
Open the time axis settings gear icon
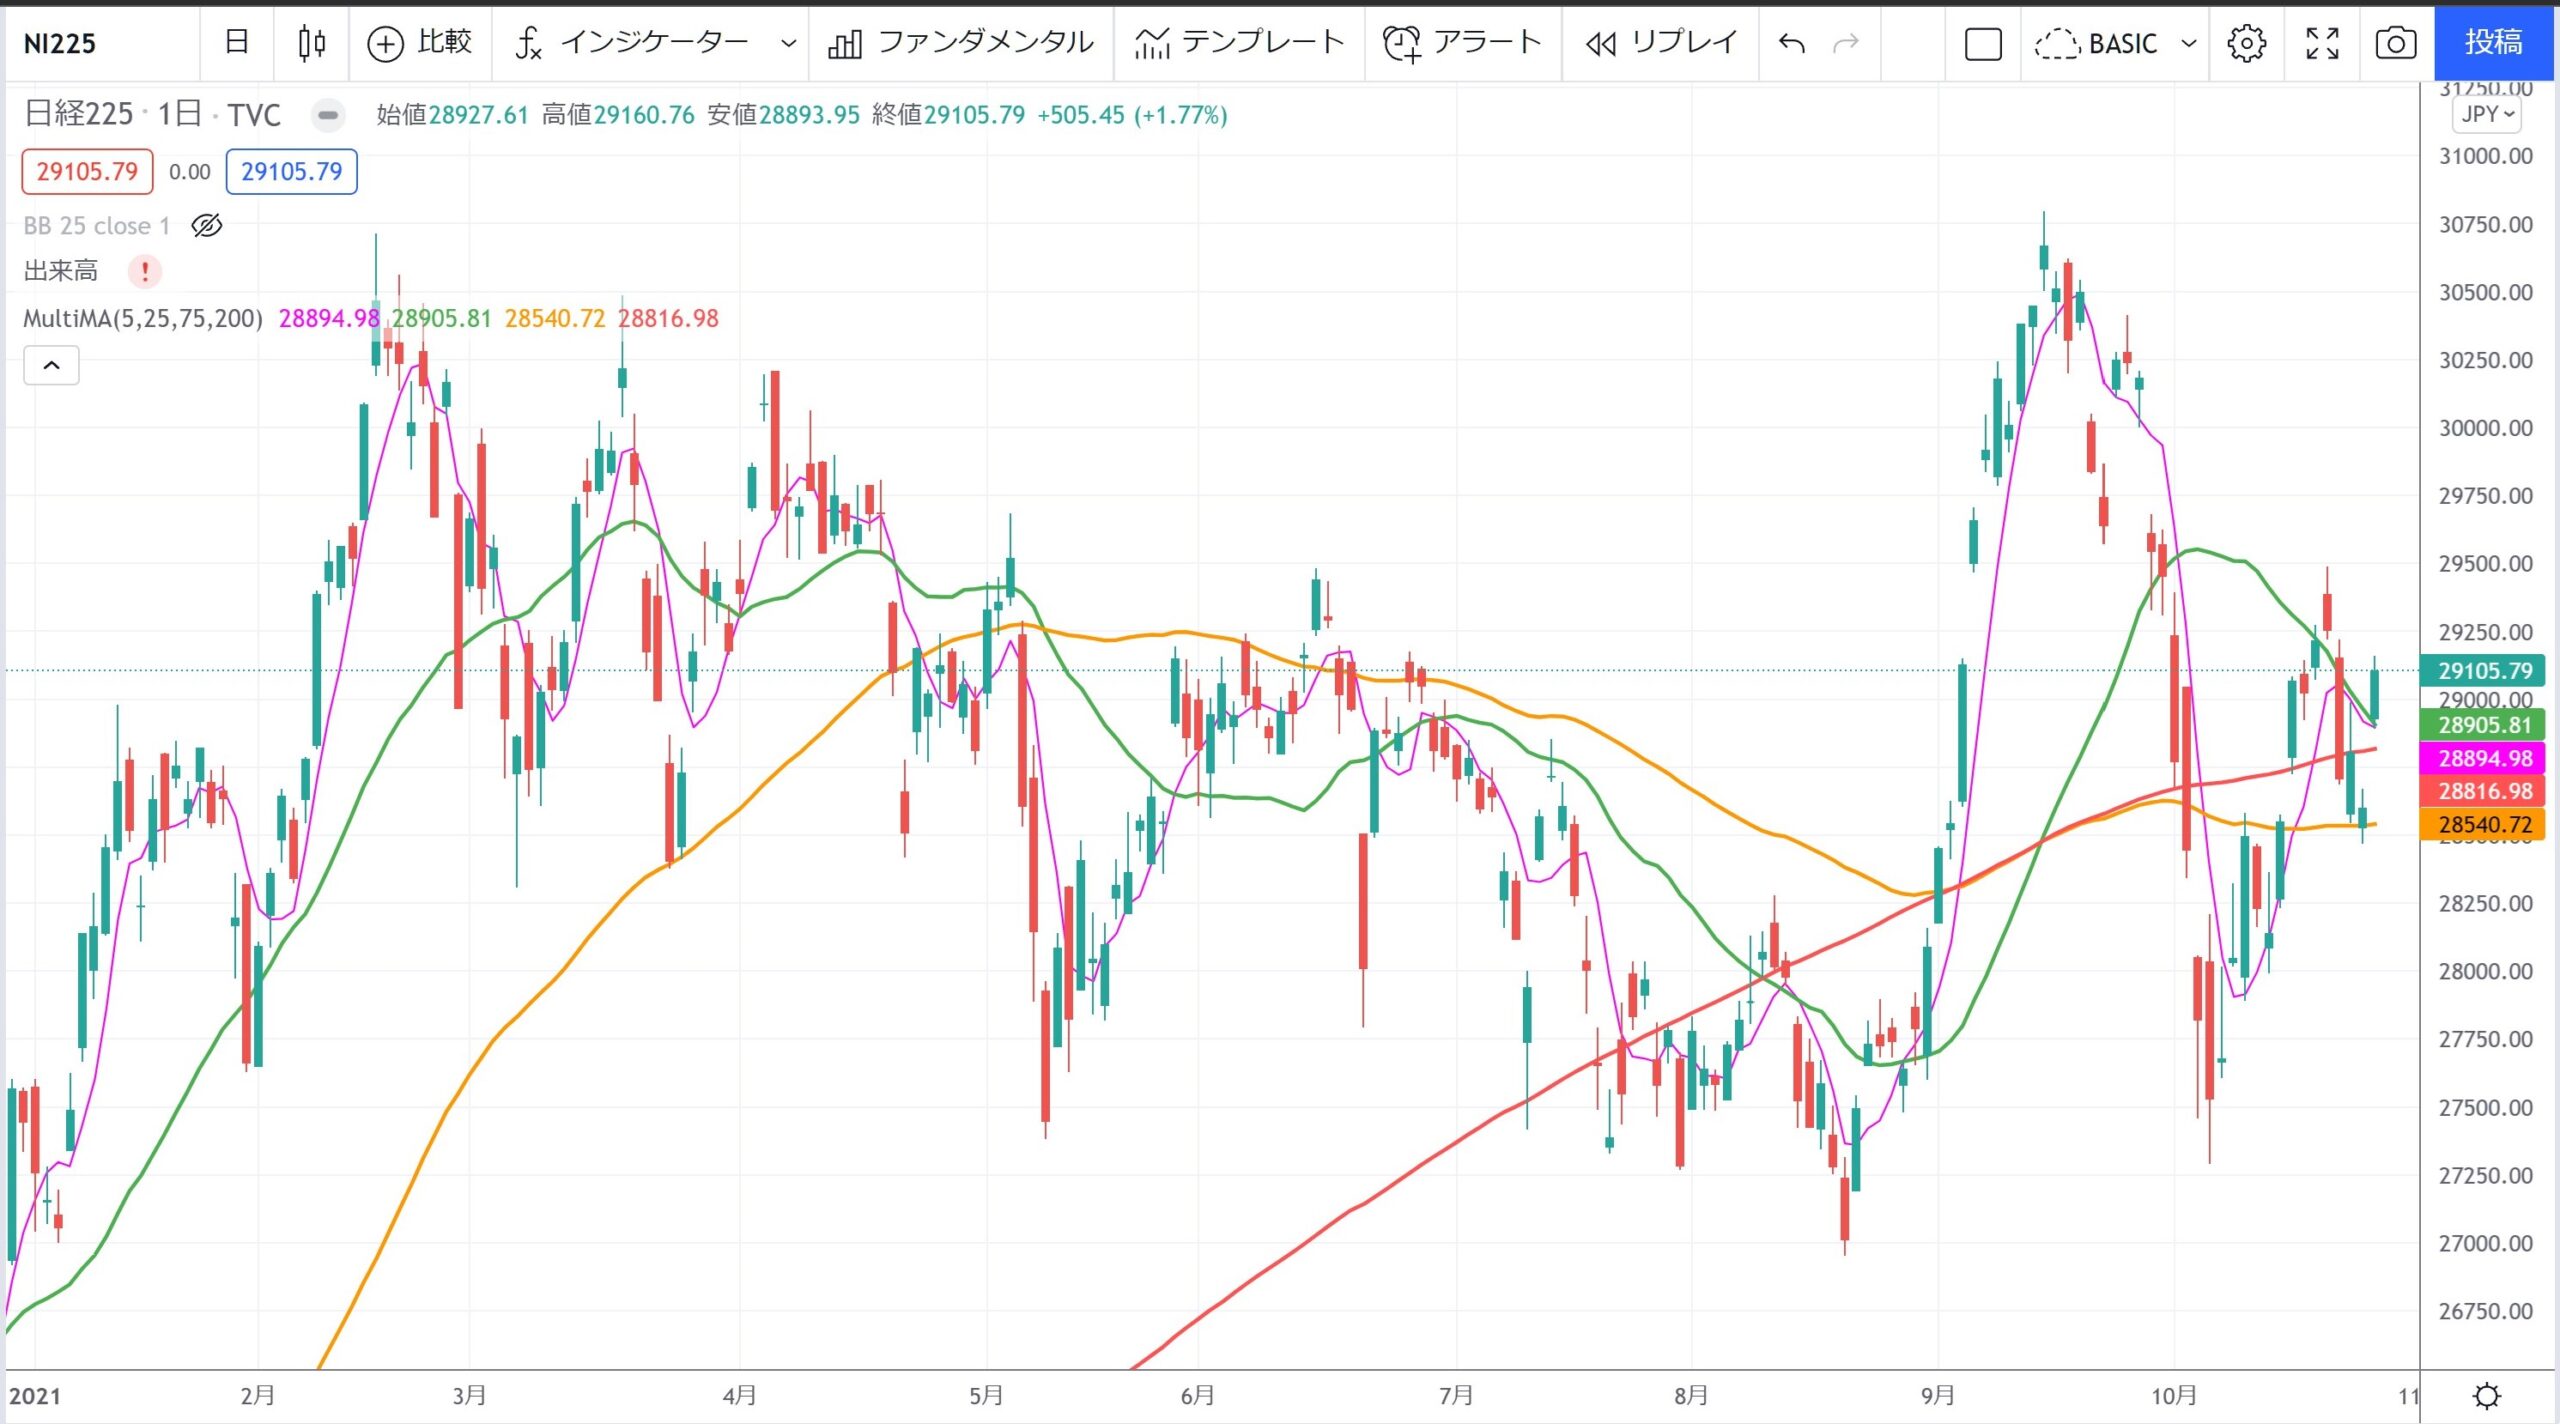click(2487, 1395)
